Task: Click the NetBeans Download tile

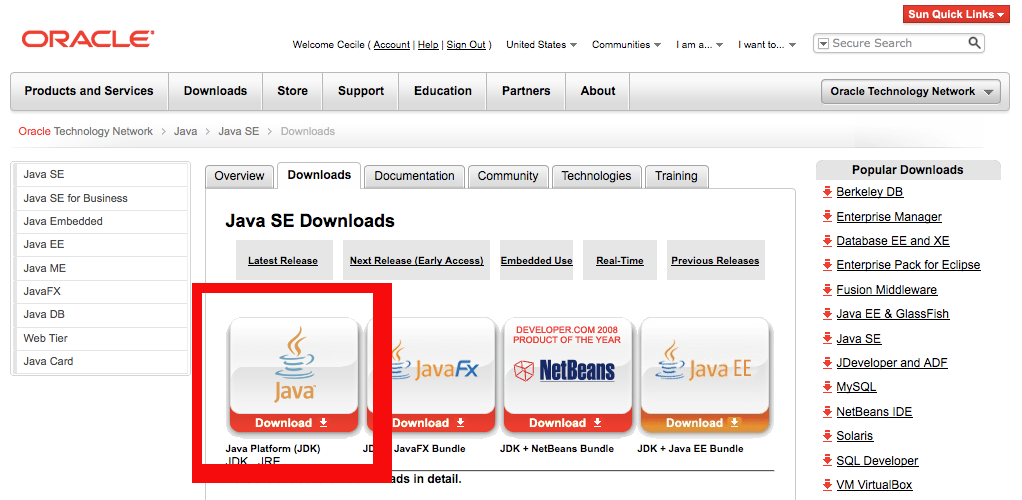Action: [x=567, y=376]
